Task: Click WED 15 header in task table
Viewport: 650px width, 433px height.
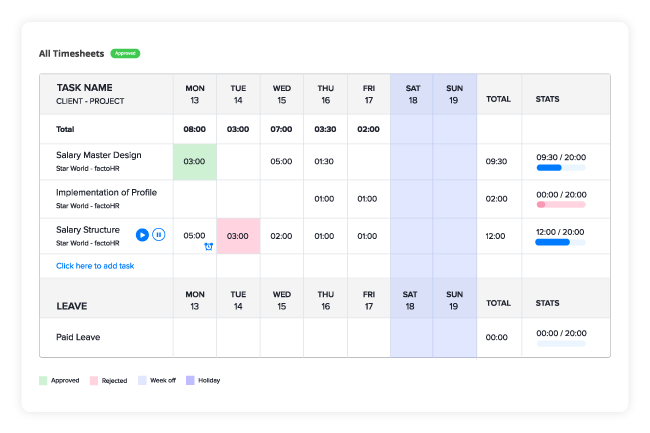Action: [x=281, y=94]
